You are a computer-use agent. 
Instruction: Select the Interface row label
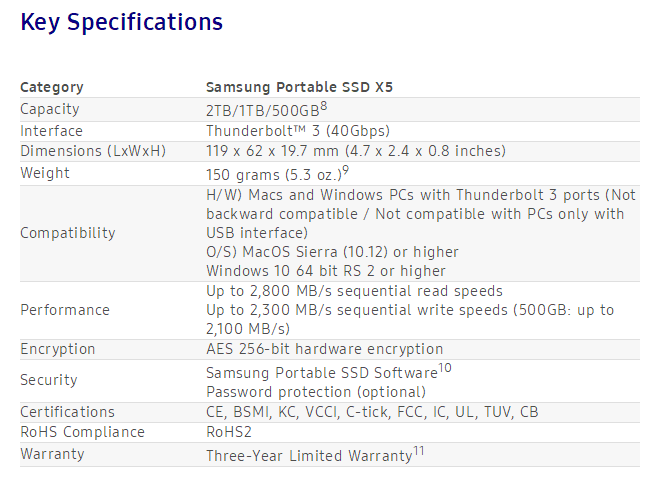click(x=52, y=131)
